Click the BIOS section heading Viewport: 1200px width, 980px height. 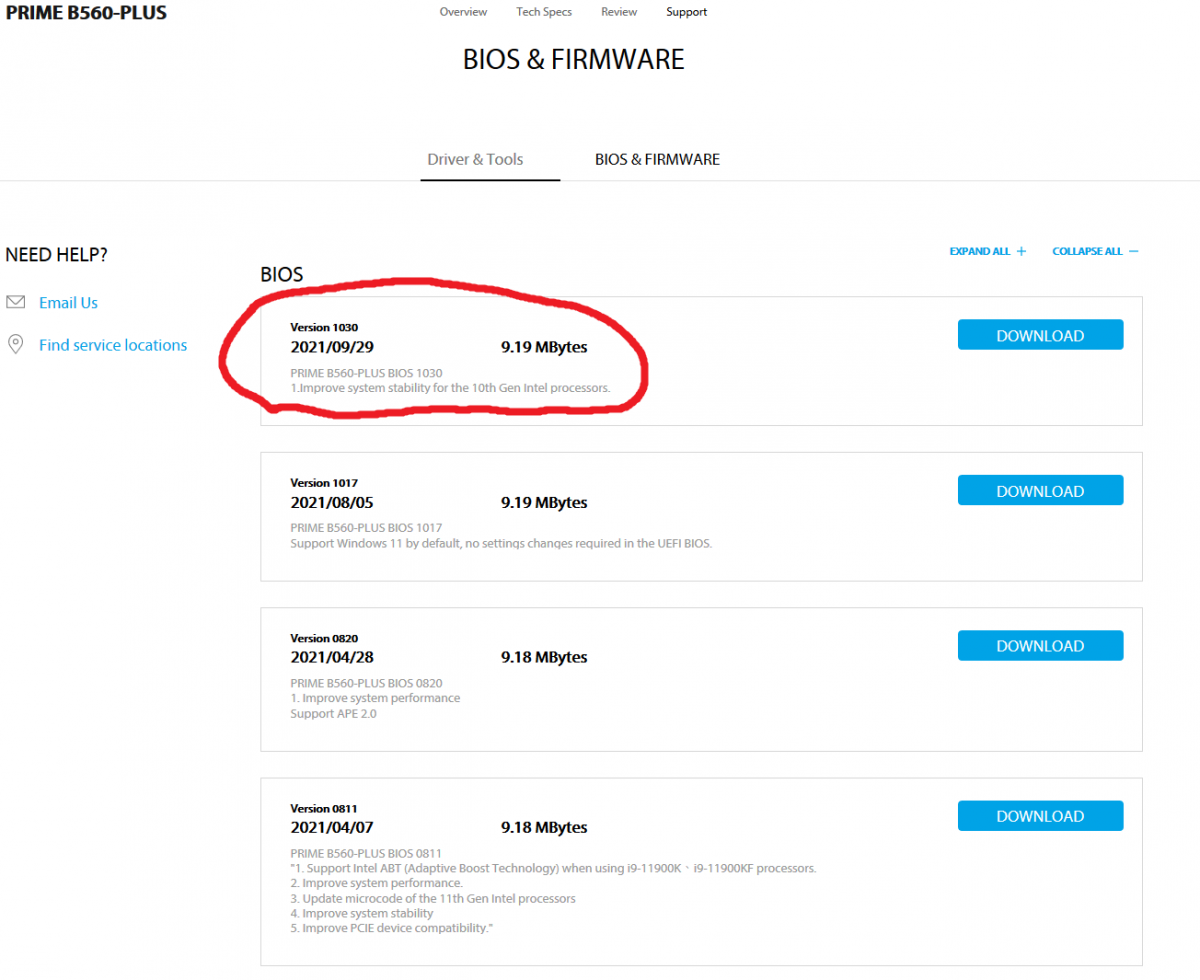(x=282, y=274)
